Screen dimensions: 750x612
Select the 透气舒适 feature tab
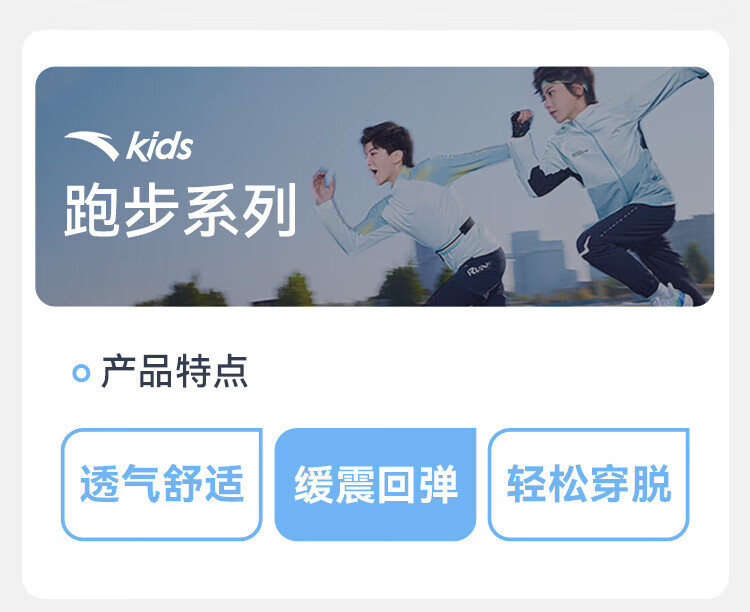tap(162, 484)
